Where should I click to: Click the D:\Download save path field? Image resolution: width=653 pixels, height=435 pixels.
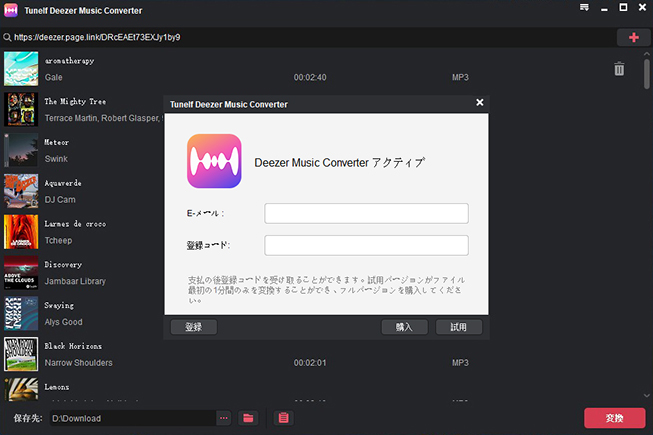pyautogui.click(x=132, y=418)
